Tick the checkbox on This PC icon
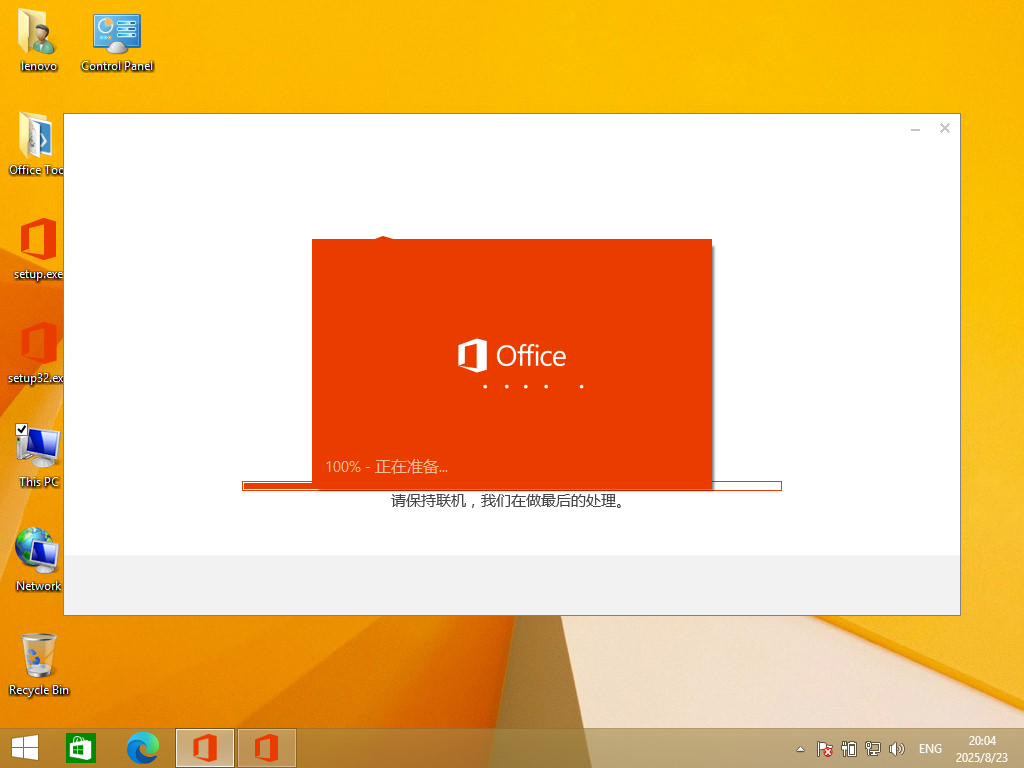 pos(22,430)
